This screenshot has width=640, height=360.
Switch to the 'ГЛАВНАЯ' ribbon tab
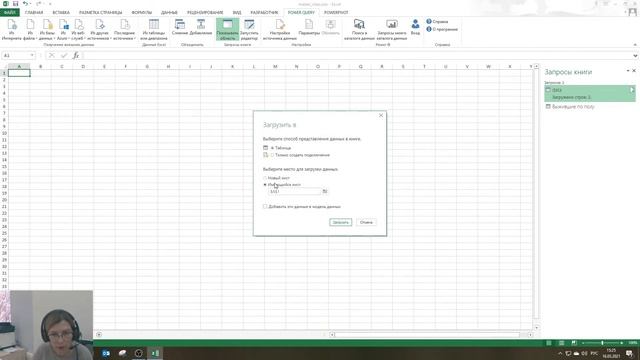click(34, 13)
